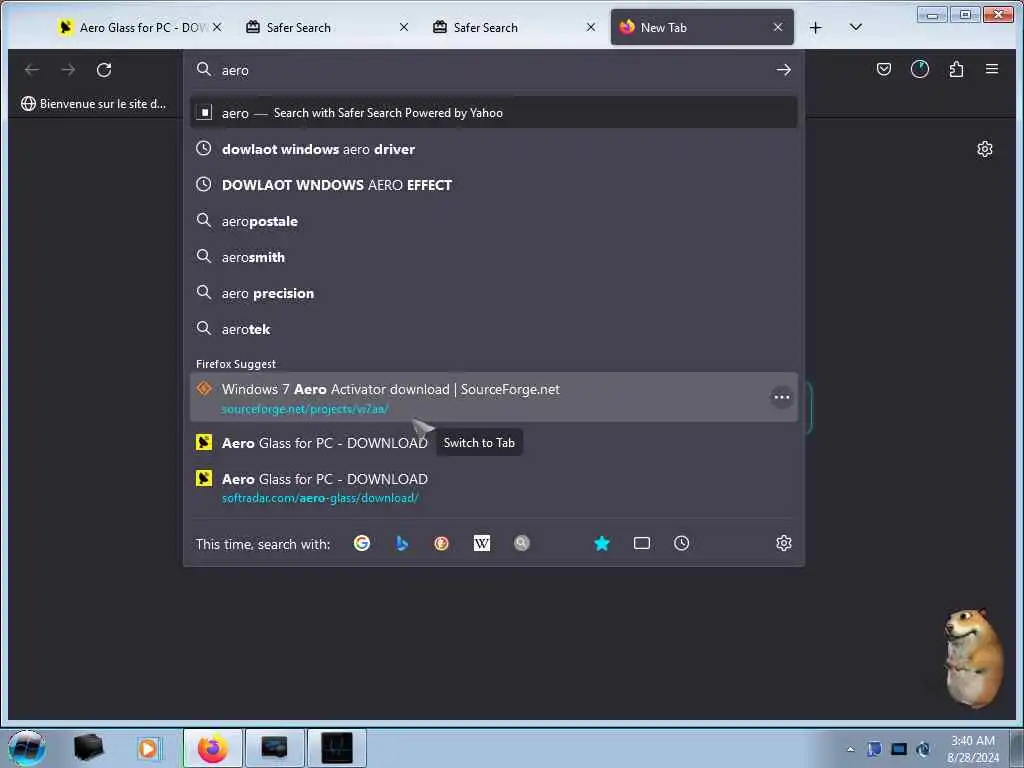Open new tab page personalize gear
Image resolution: width=1024 pixels, height=768 pixels.
pyautogui.click(x=984, y=150)
